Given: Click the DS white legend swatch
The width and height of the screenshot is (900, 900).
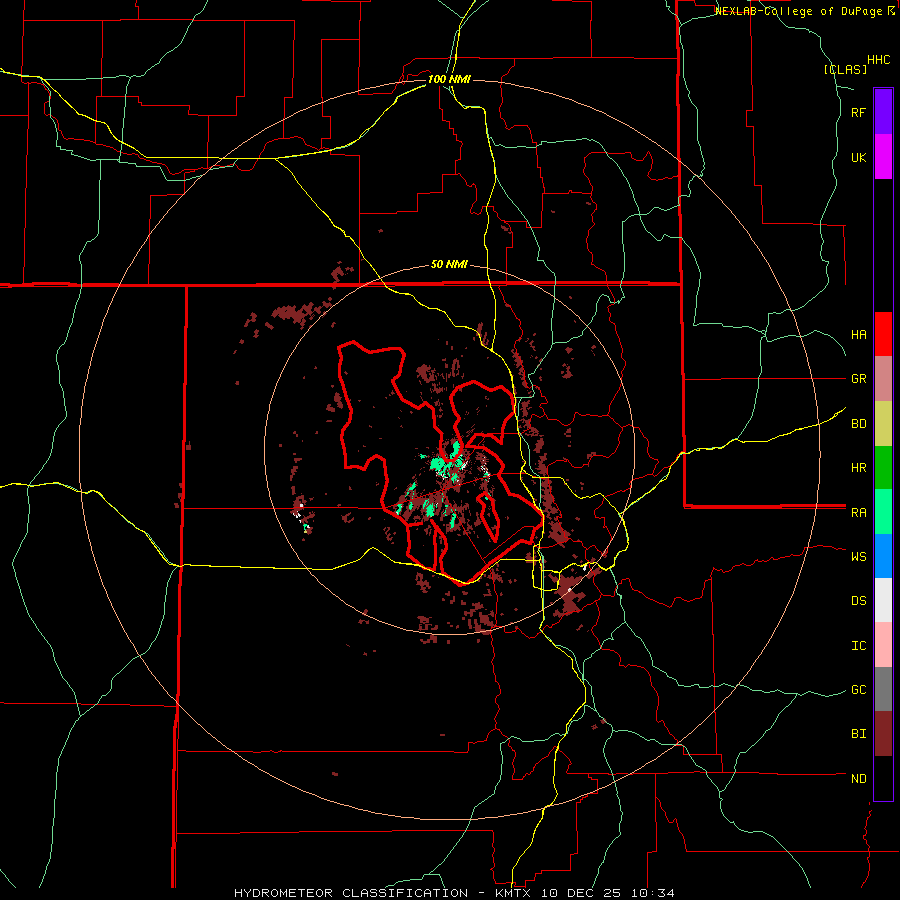Looking at the screenshot, I should 883,600.
